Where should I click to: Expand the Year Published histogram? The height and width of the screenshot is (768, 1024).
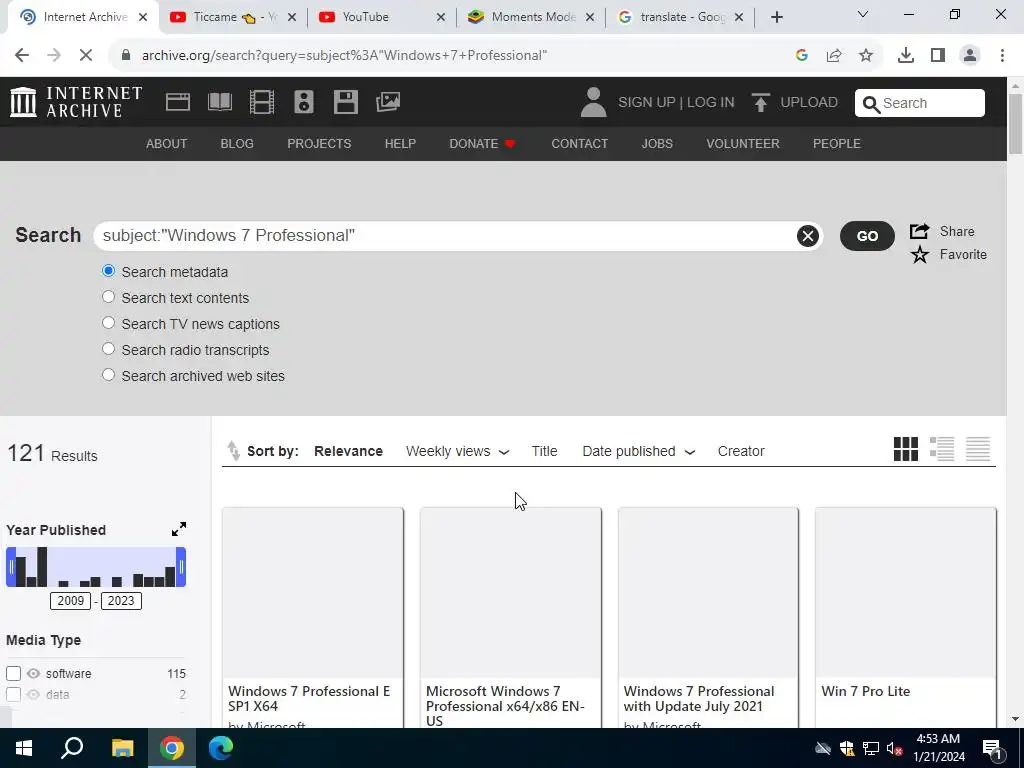[x=179, y=529]
